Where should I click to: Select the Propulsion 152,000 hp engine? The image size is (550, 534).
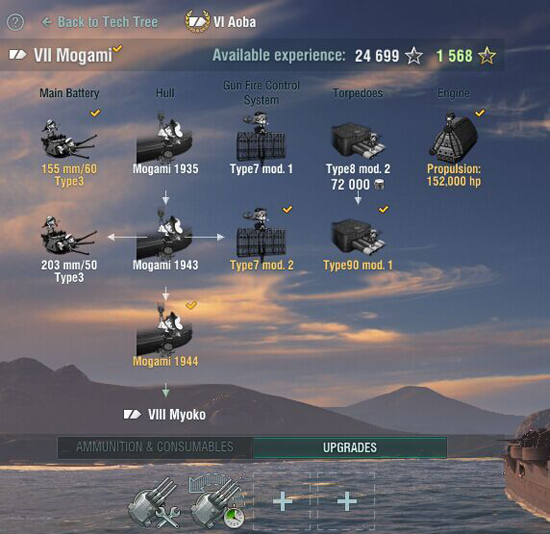coord(454,151)
